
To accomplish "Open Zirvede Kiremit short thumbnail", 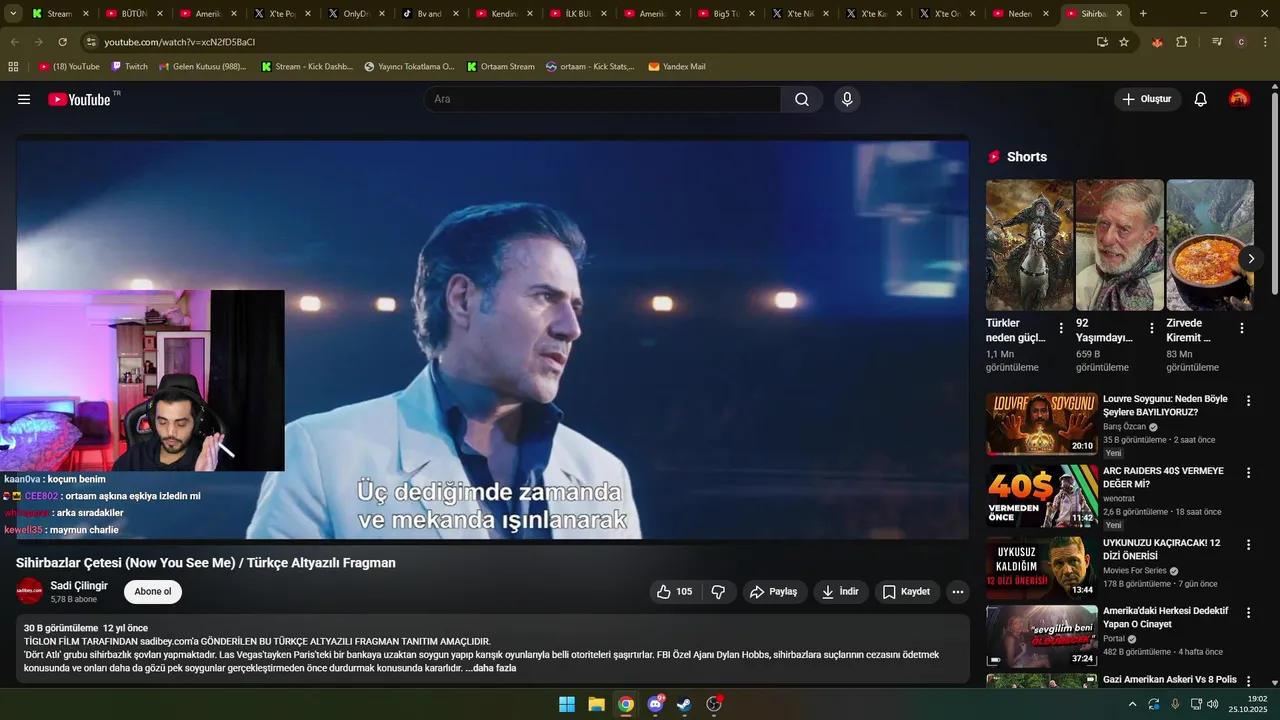I will (x=1210, y=245).
